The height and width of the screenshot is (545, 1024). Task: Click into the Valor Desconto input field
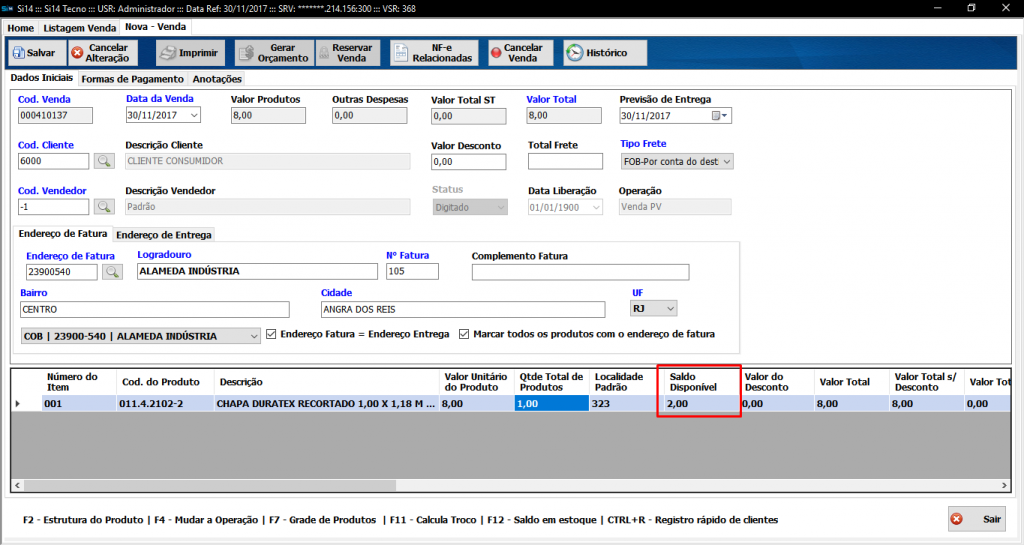pos(467,162)
